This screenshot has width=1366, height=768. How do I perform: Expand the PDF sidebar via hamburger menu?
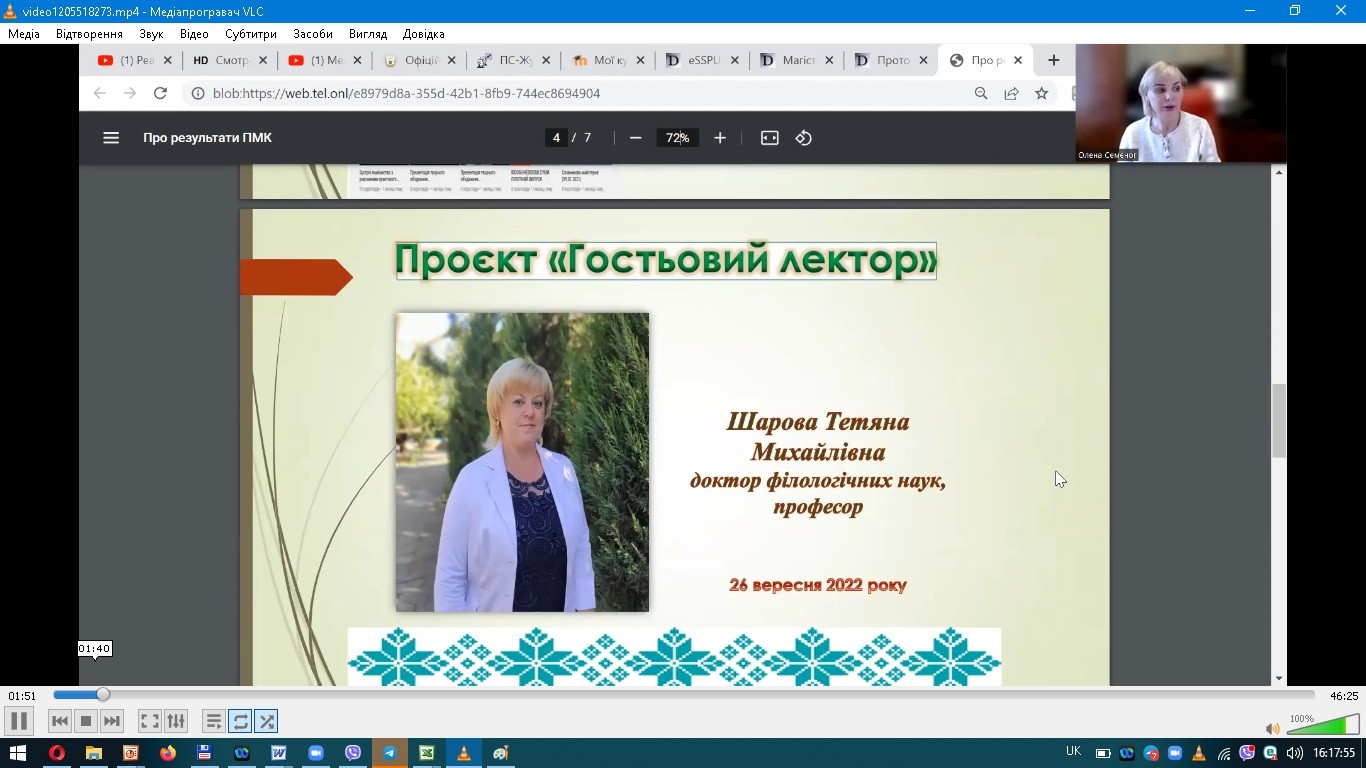coord(111,138)
